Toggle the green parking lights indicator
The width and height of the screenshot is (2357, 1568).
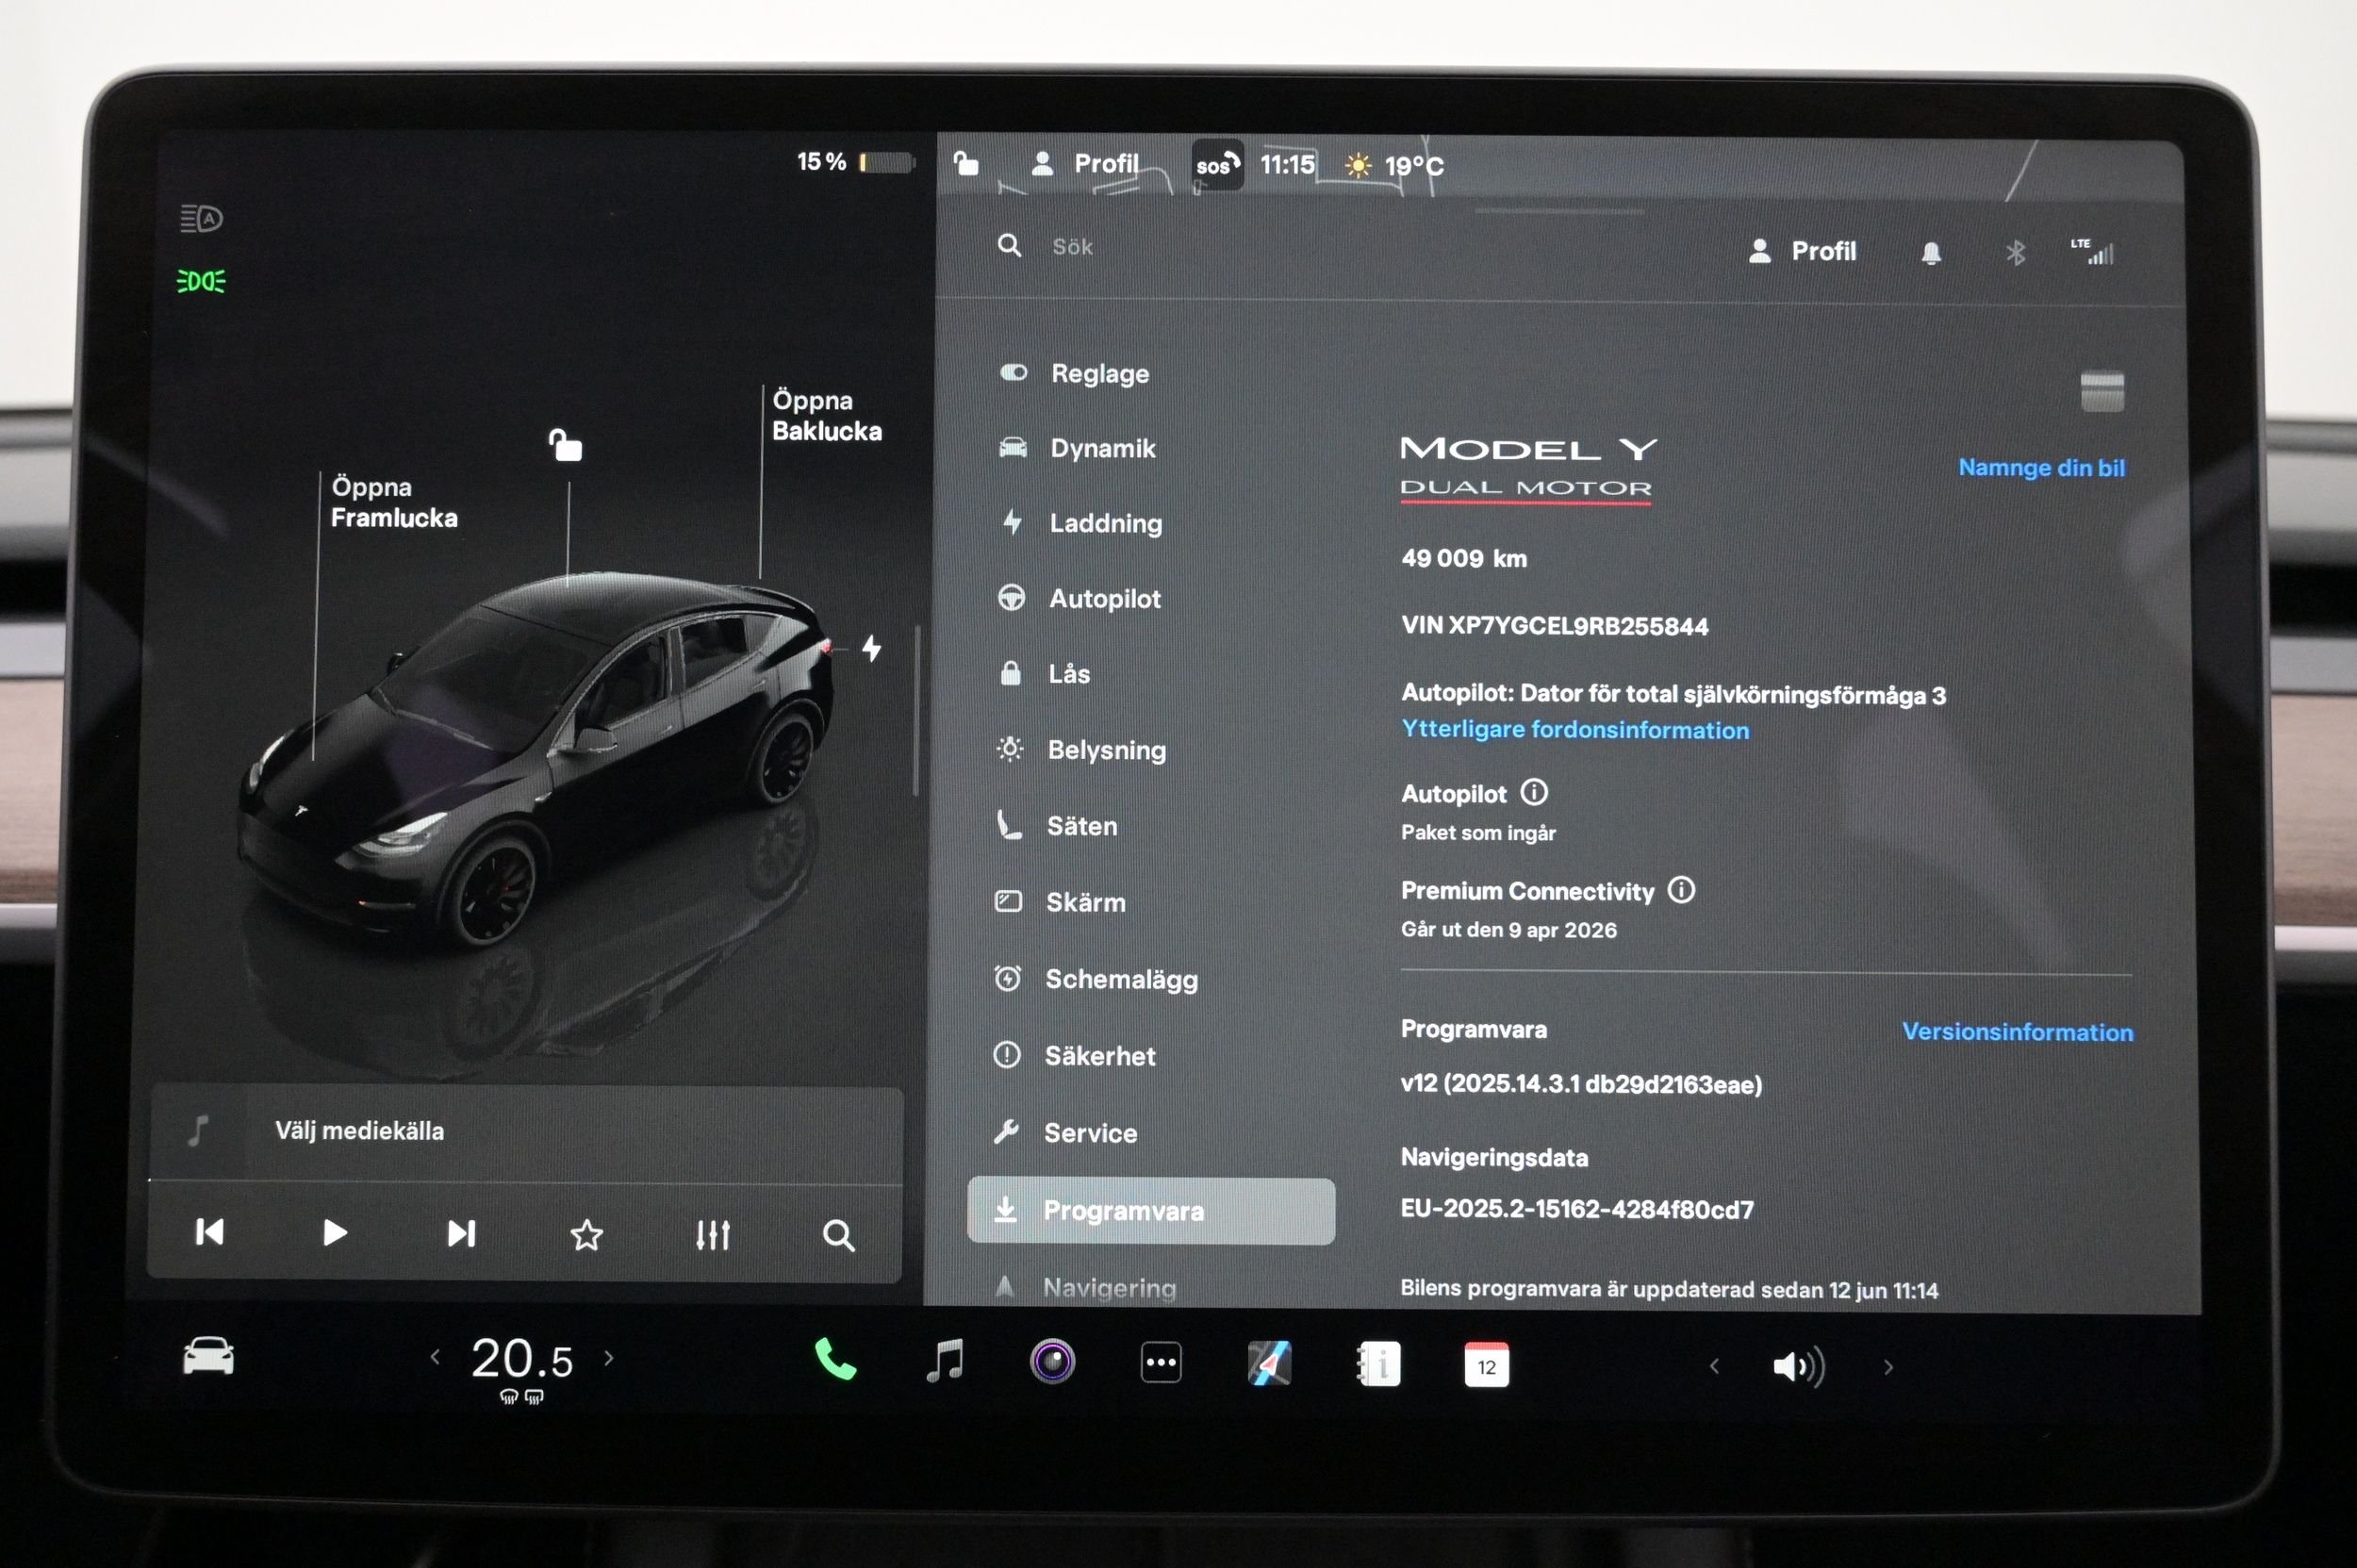[201, 281]
